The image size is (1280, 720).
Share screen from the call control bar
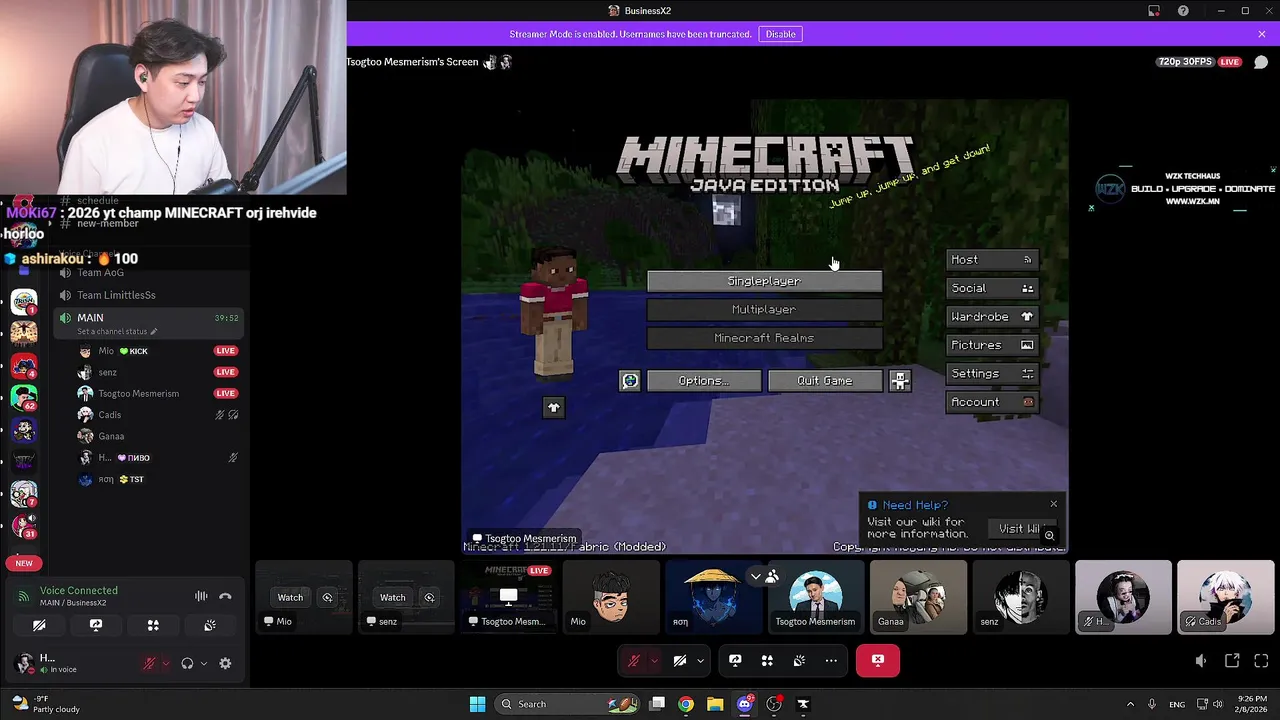[x=735, y=660]
